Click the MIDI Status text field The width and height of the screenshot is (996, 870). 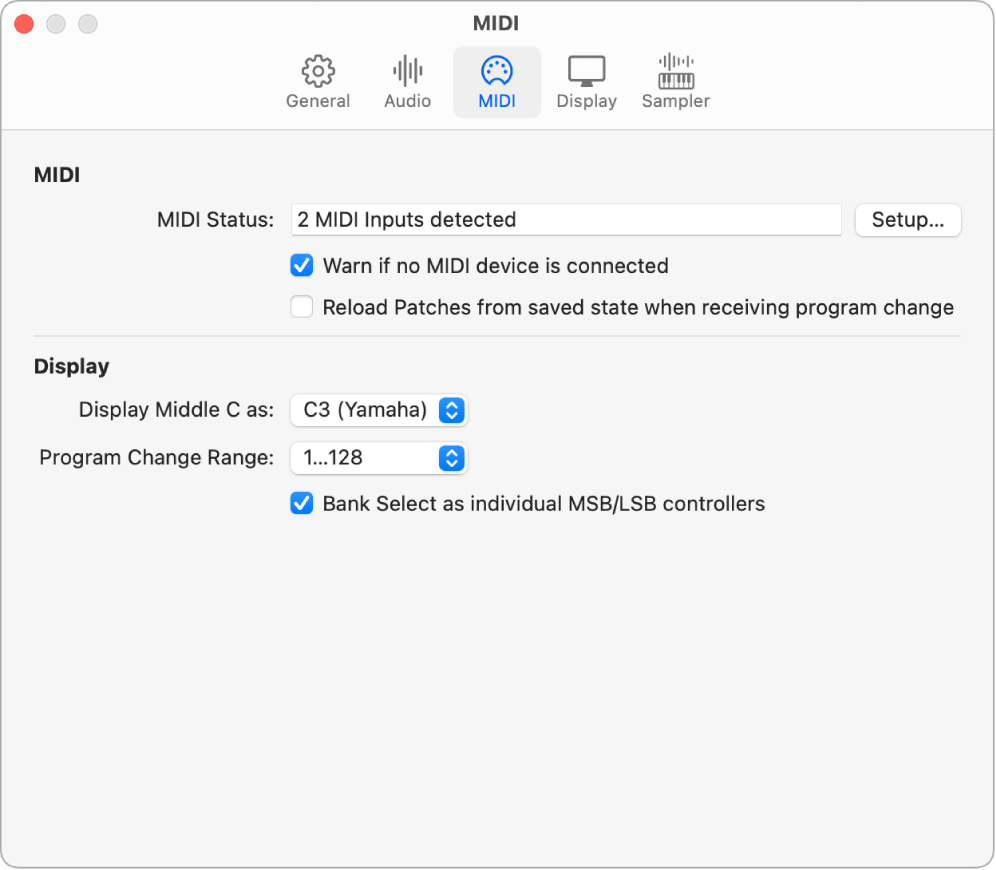point(566,220)
